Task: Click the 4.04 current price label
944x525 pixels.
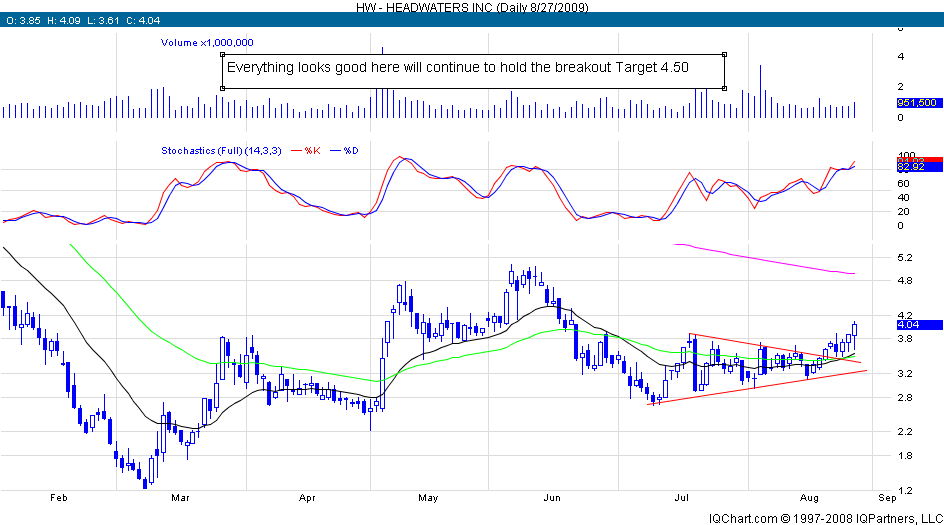Action: coord(919,325)
